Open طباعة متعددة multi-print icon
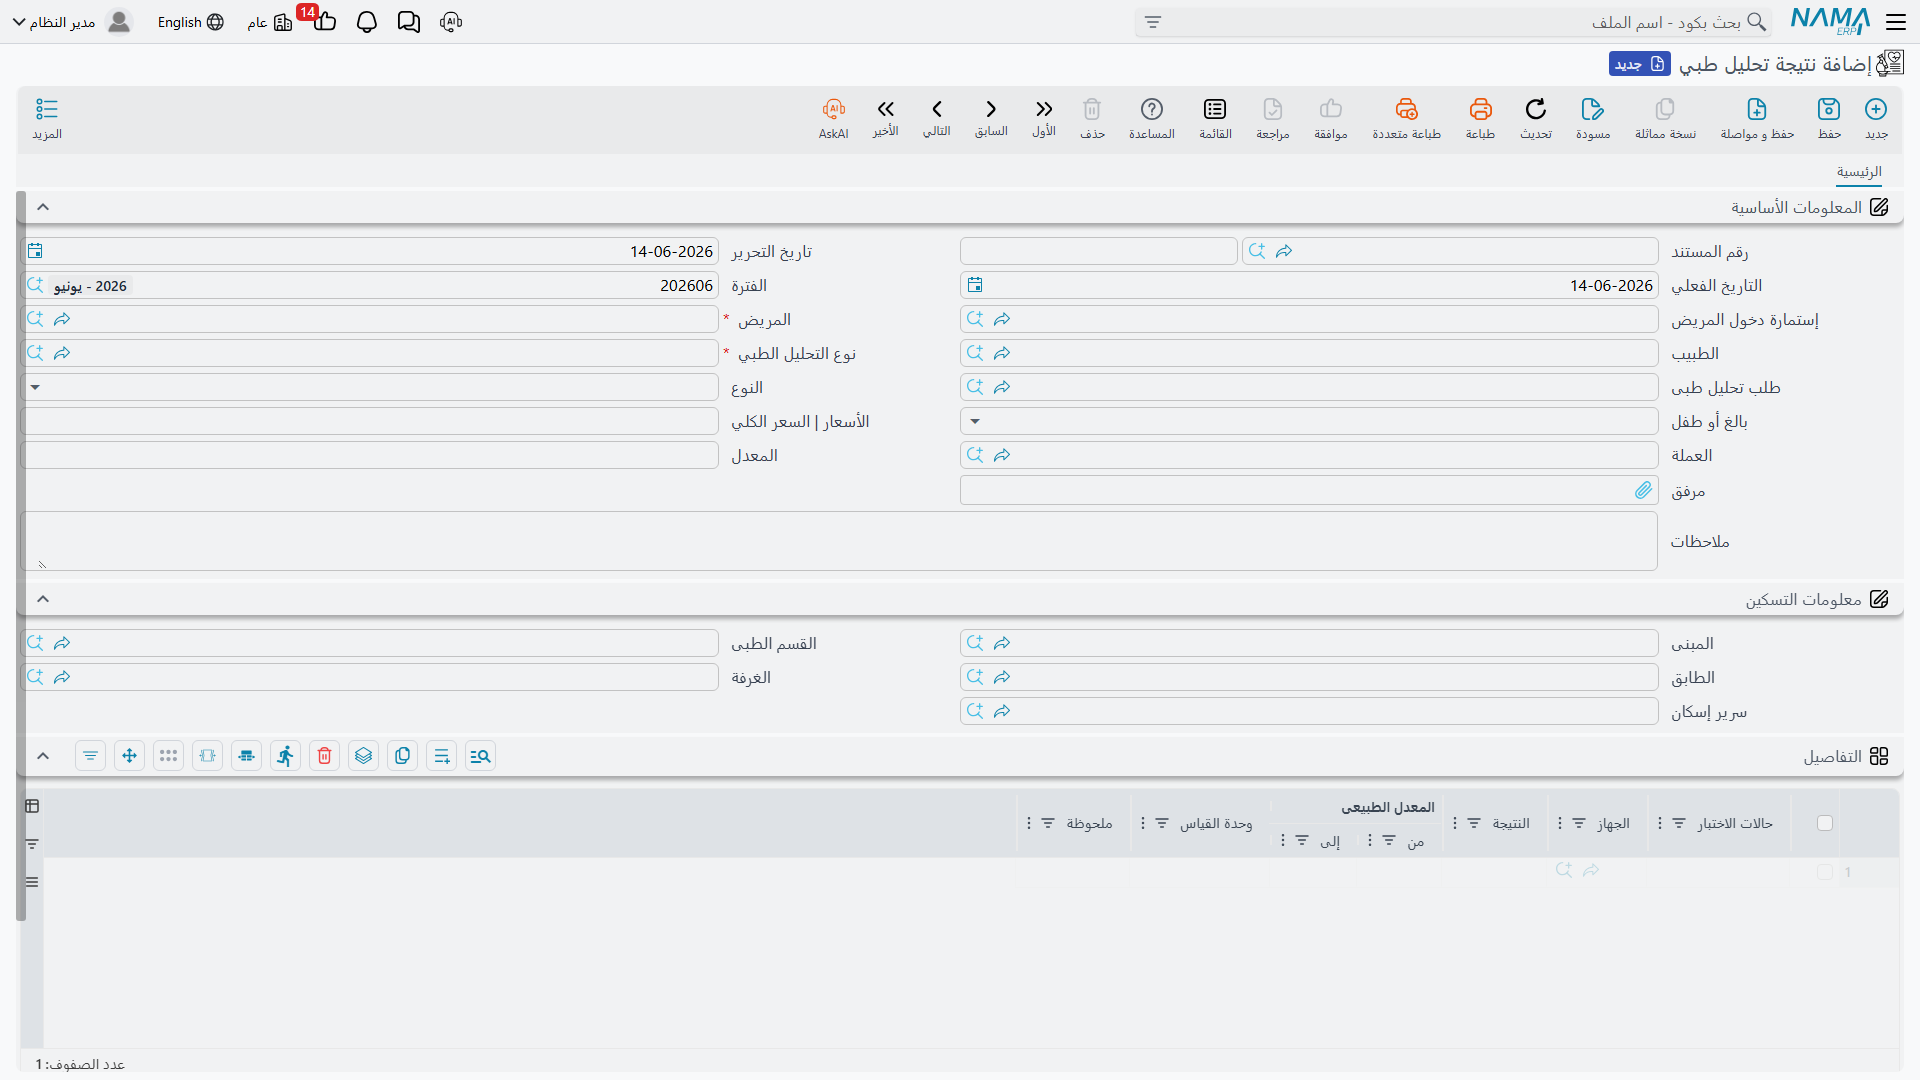The width and height of the screenshot is (1920, 1080). click(x=1406, y=118)
